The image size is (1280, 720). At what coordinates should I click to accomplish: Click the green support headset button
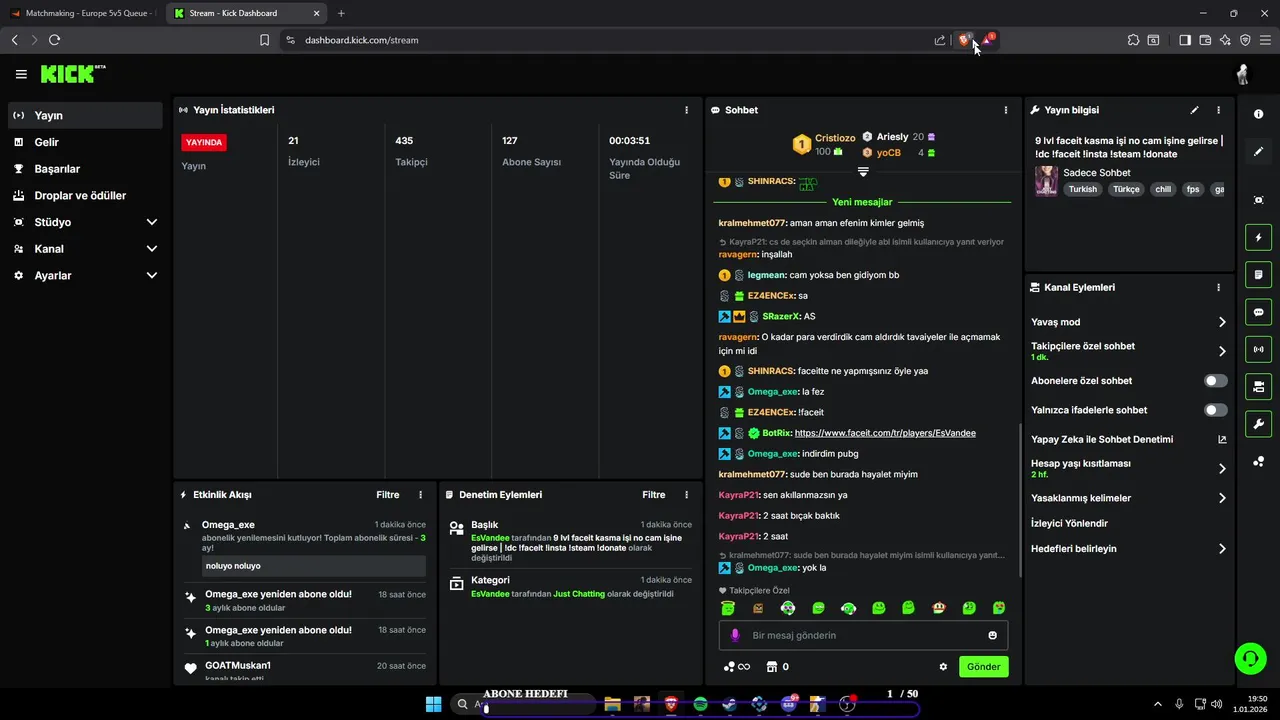pos(1250,658)
